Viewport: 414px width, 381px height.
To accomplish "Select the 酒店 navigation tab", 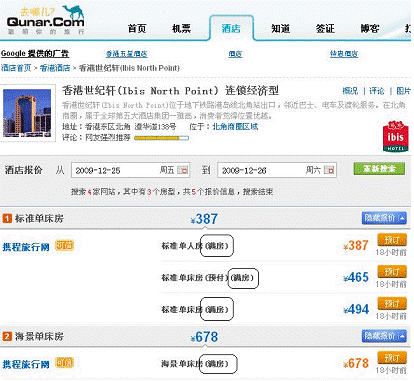I will point(231,29).
